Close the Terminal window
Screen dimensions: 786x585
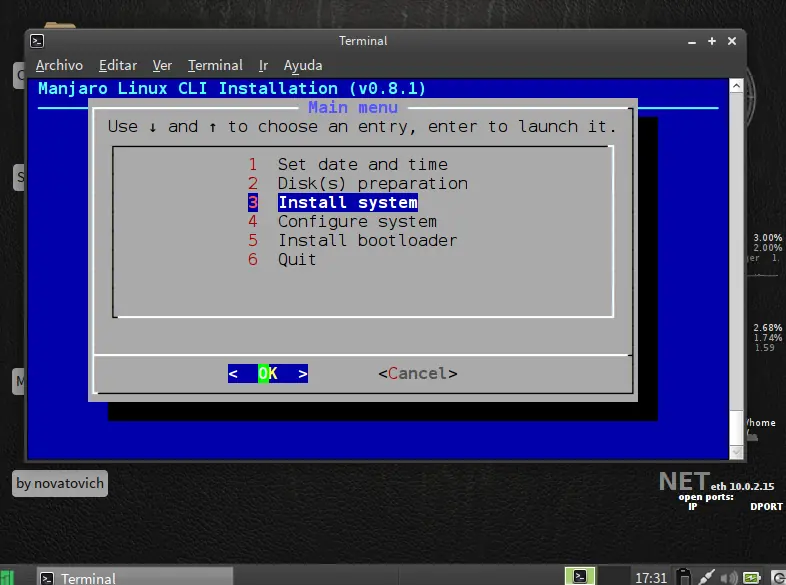tap(732, 41)
